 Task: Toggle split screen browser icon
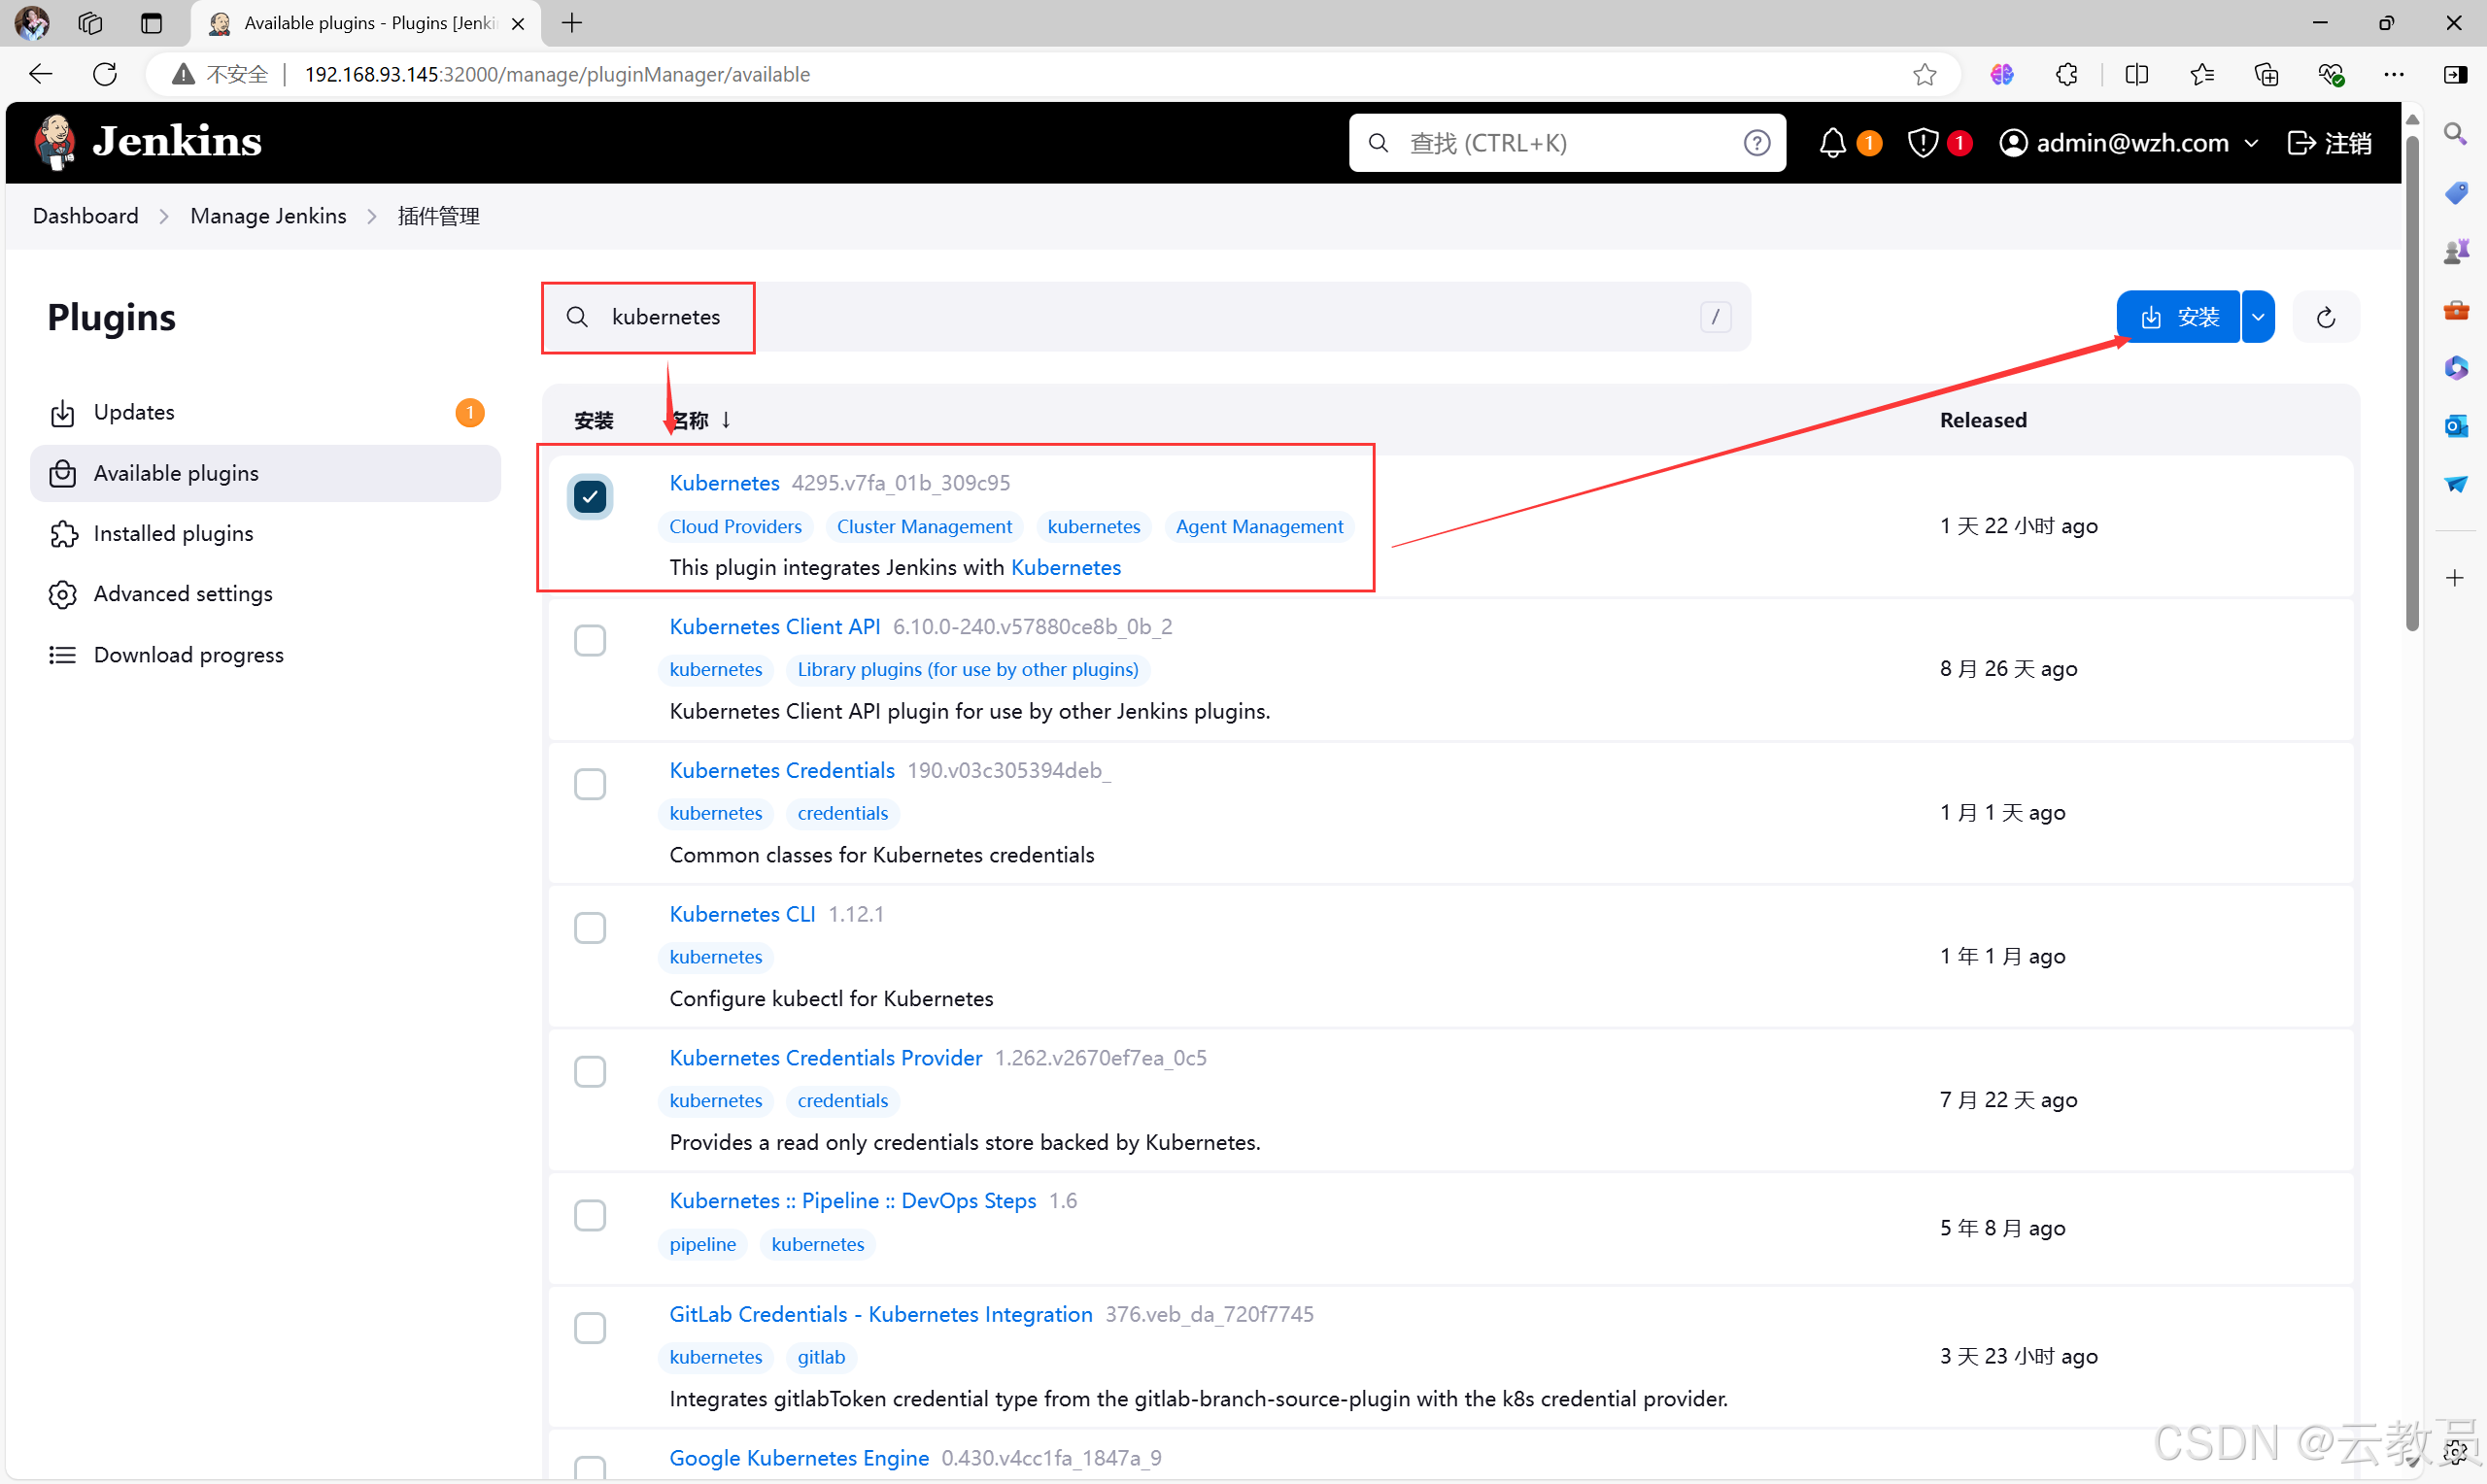pyautogui.click(x=2137, y=74)
